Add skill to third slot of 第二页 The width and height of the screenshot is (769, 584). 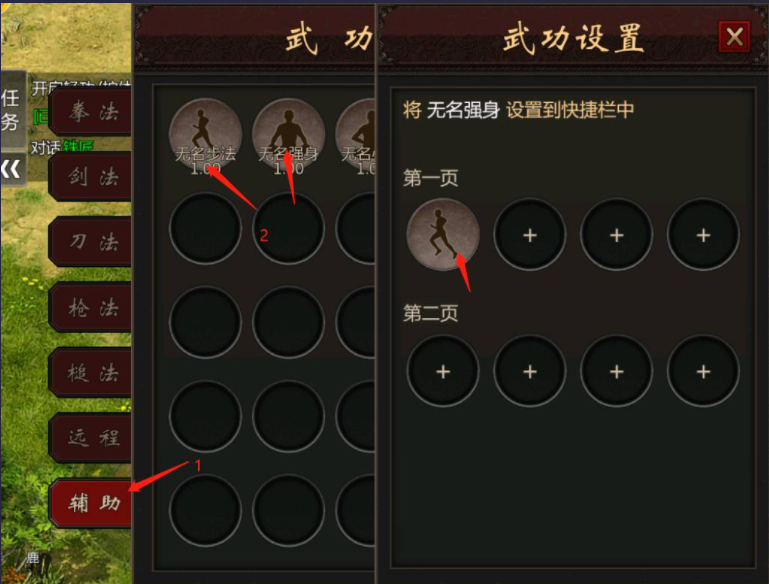point(616,371)
